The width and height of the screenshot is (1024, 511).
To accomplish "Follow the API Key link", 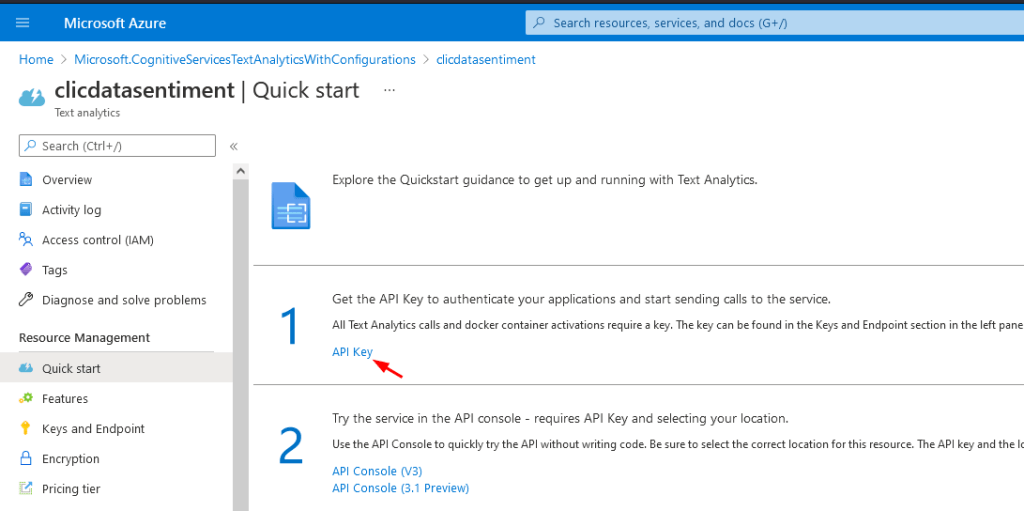I will point(352,352).
